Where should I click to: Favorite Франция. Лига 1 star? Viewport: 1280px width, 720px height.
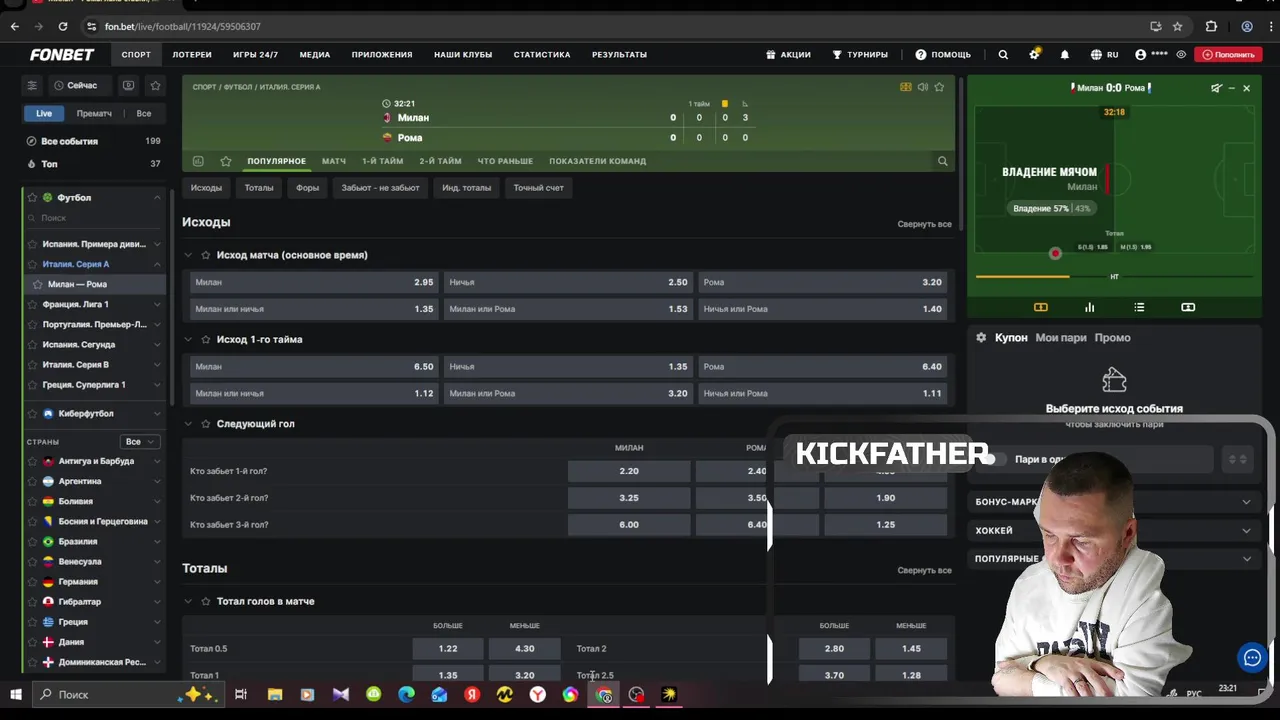click(32, 304)
